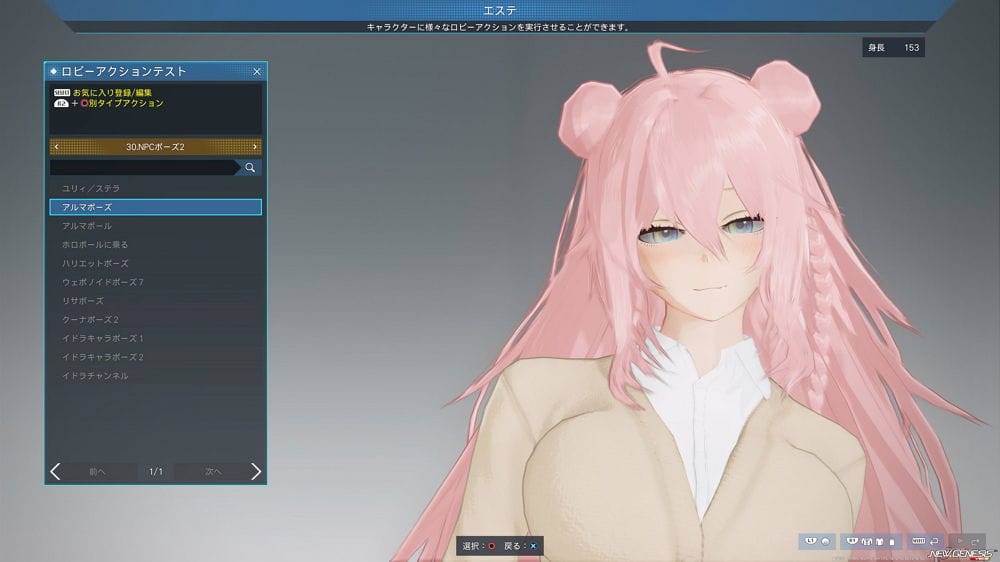Pick クーナポーズ2 from the list
Viewport: 1000px width, 562px height.
tap(156, 320)
